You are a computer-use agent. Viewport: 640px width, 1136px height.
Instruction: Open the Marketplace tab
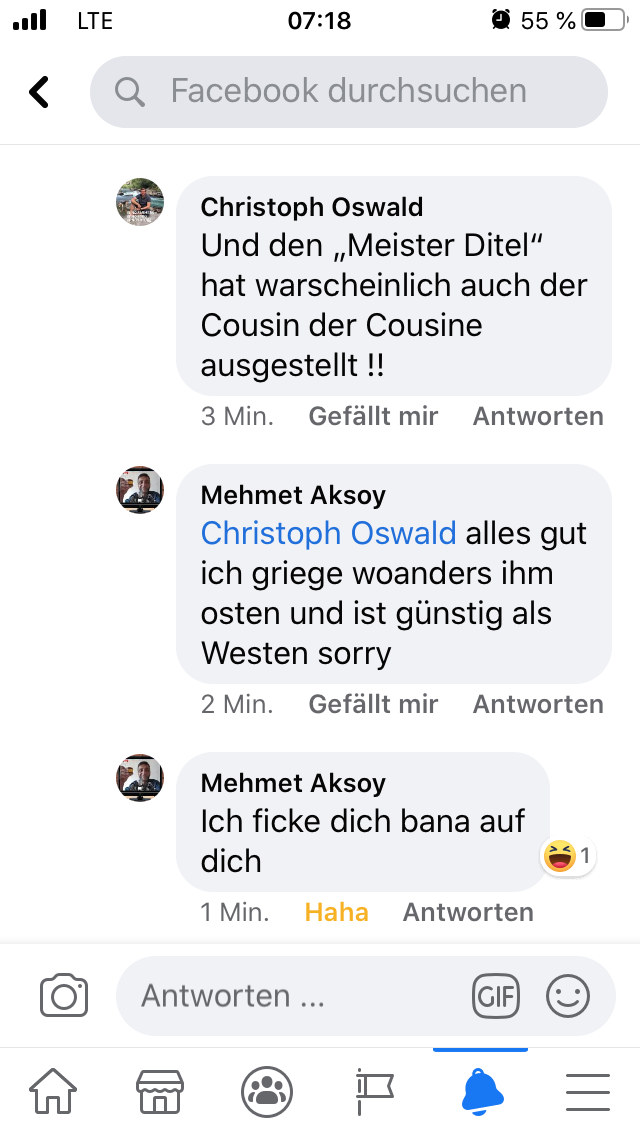160,1092
